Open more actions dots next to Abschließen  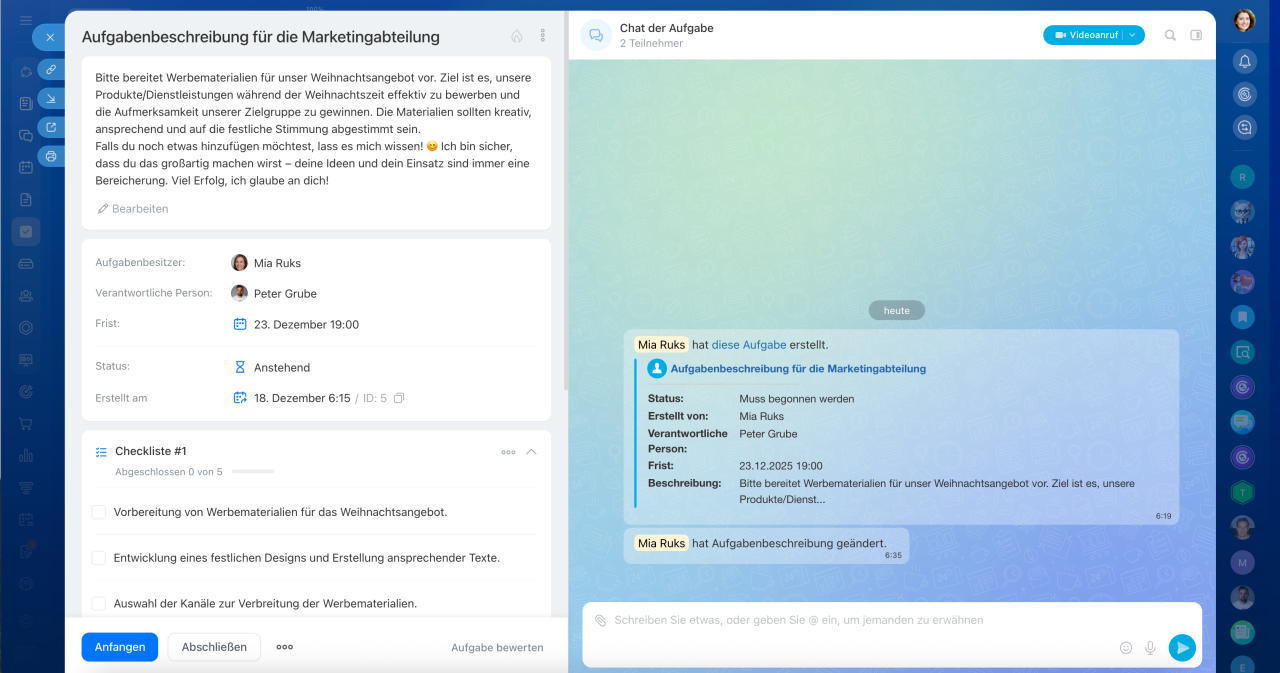pos(285,647)
